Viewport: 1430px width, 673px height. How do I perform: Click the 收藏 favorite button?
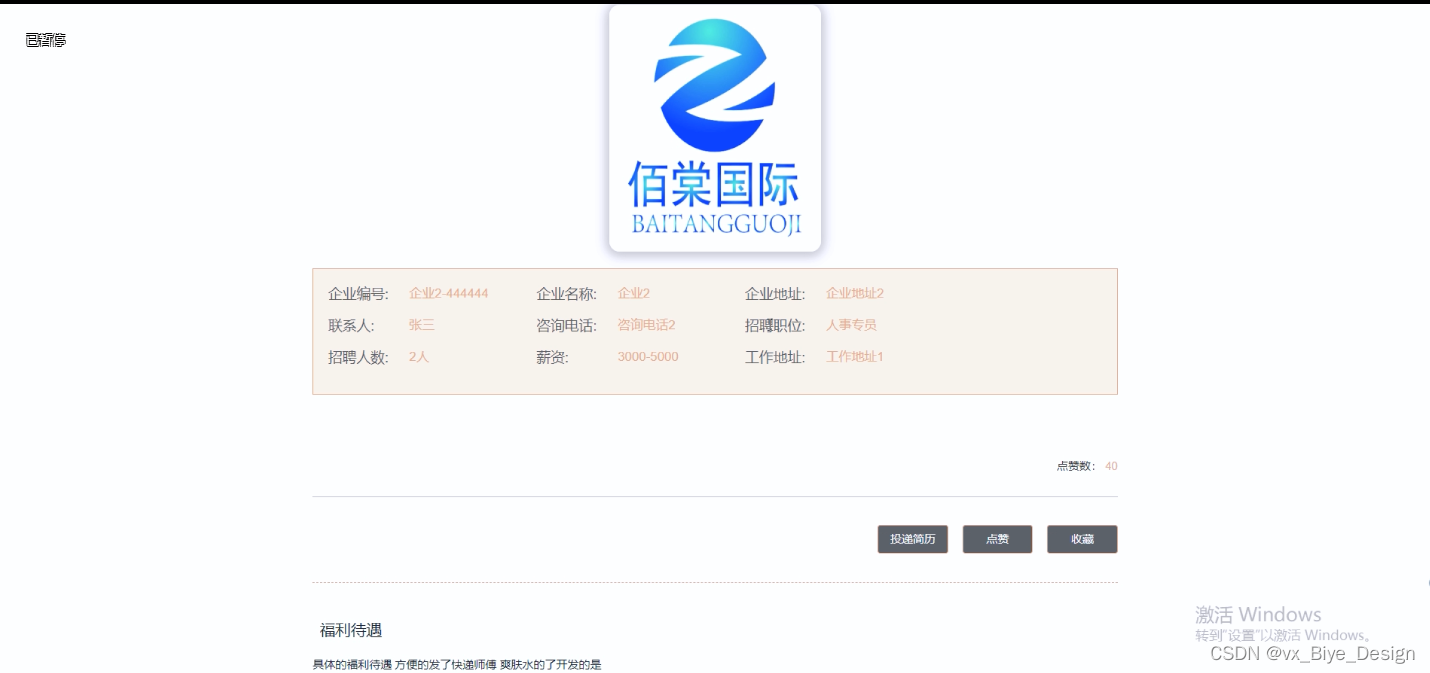(1082, 539)
